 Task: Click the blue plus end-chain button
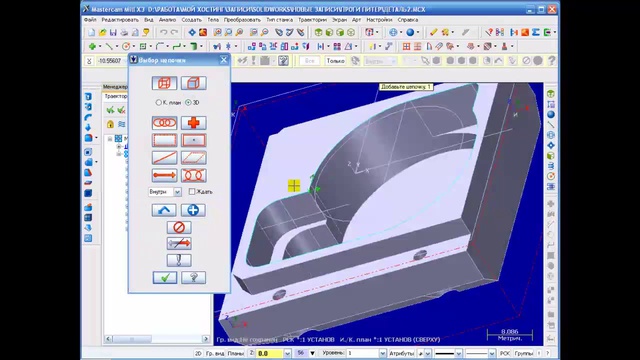click(193, 210)
